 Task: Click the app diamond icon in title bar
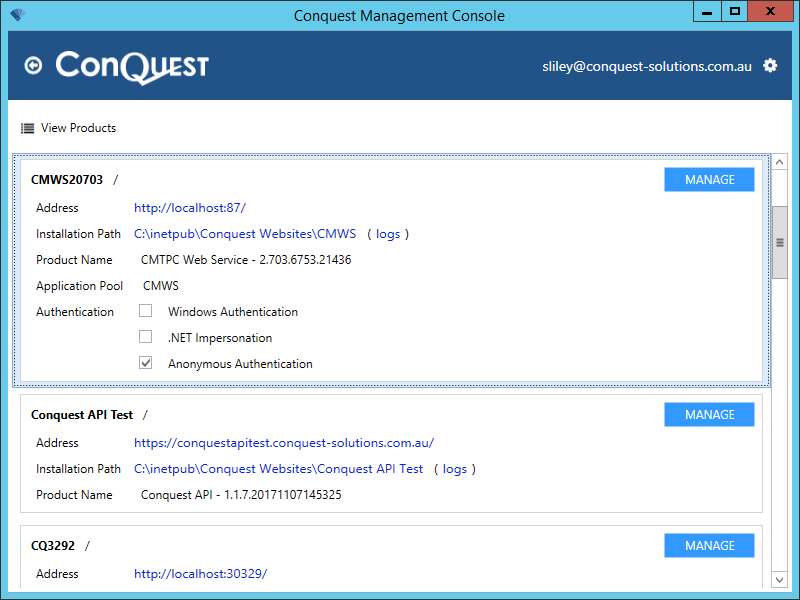pos(17,14)
